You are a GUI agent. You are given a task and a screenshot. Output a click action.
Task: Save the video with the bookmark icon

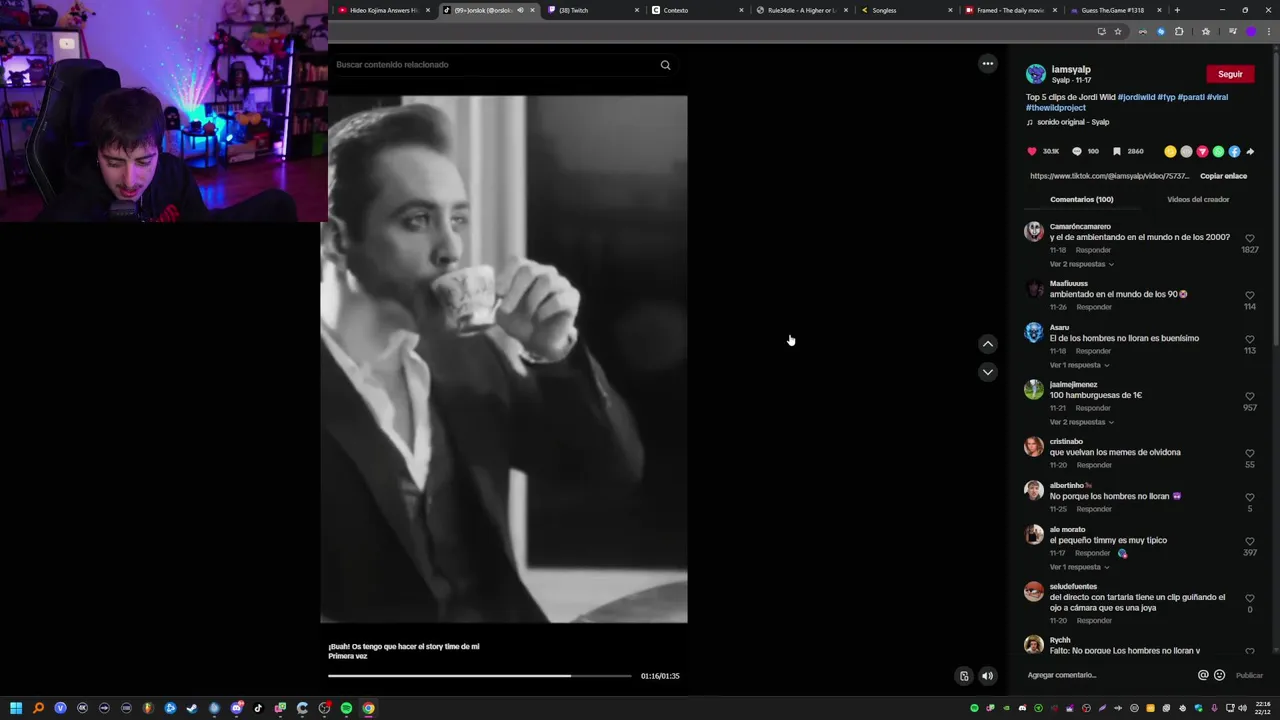click(x=1116, y=151)
